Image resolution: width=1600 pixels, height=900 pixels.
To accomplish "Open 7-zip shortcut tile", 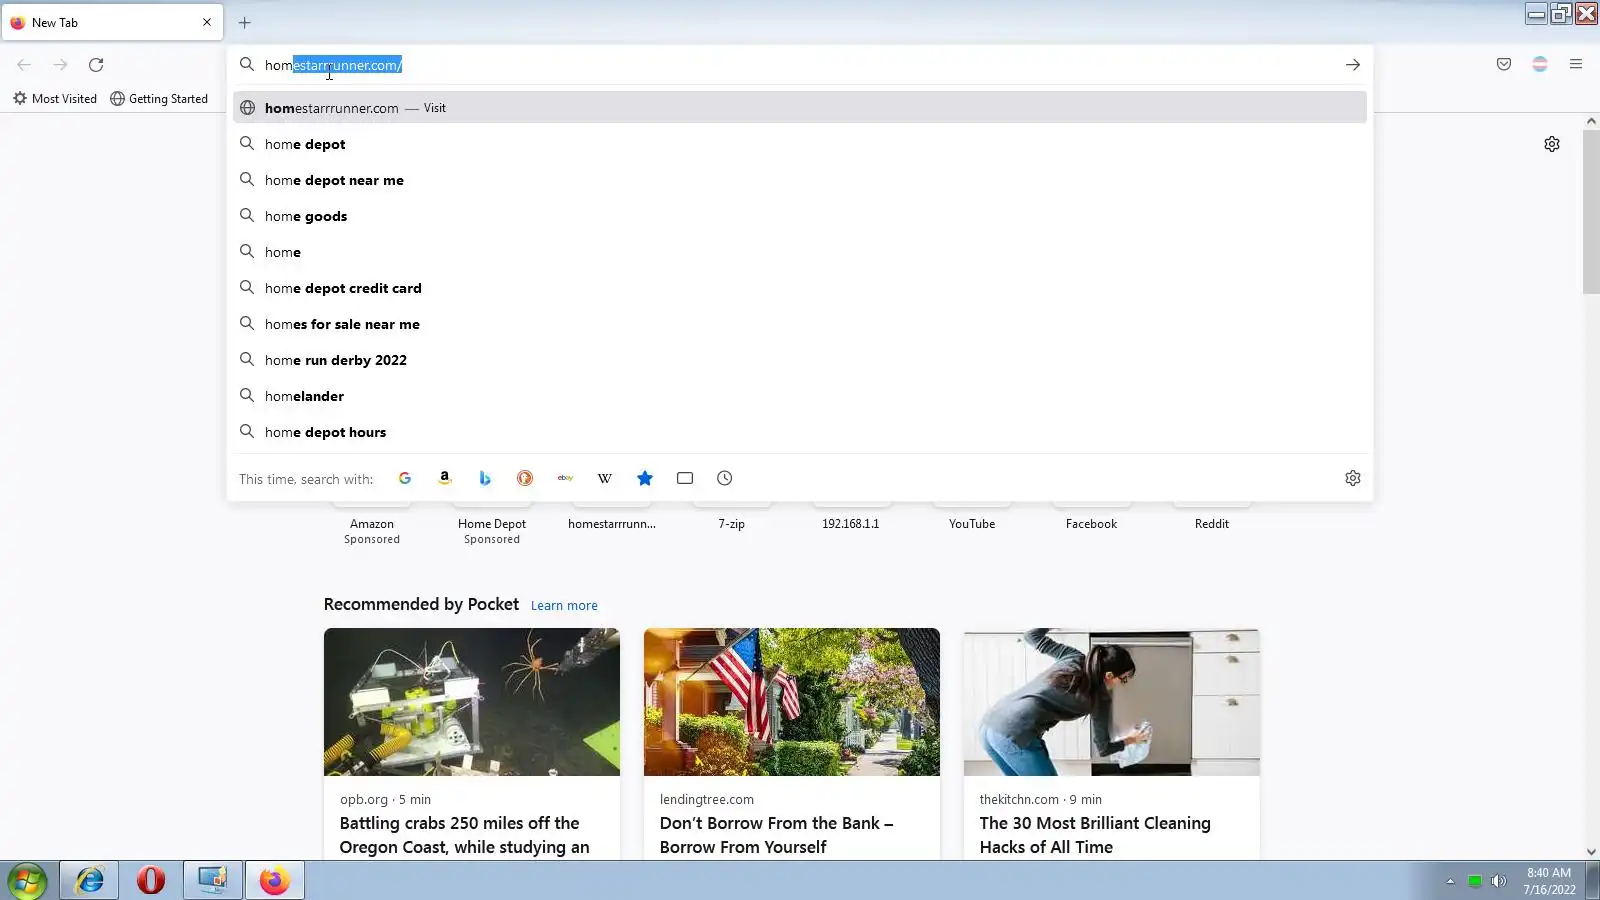I will tap(732, 524).
